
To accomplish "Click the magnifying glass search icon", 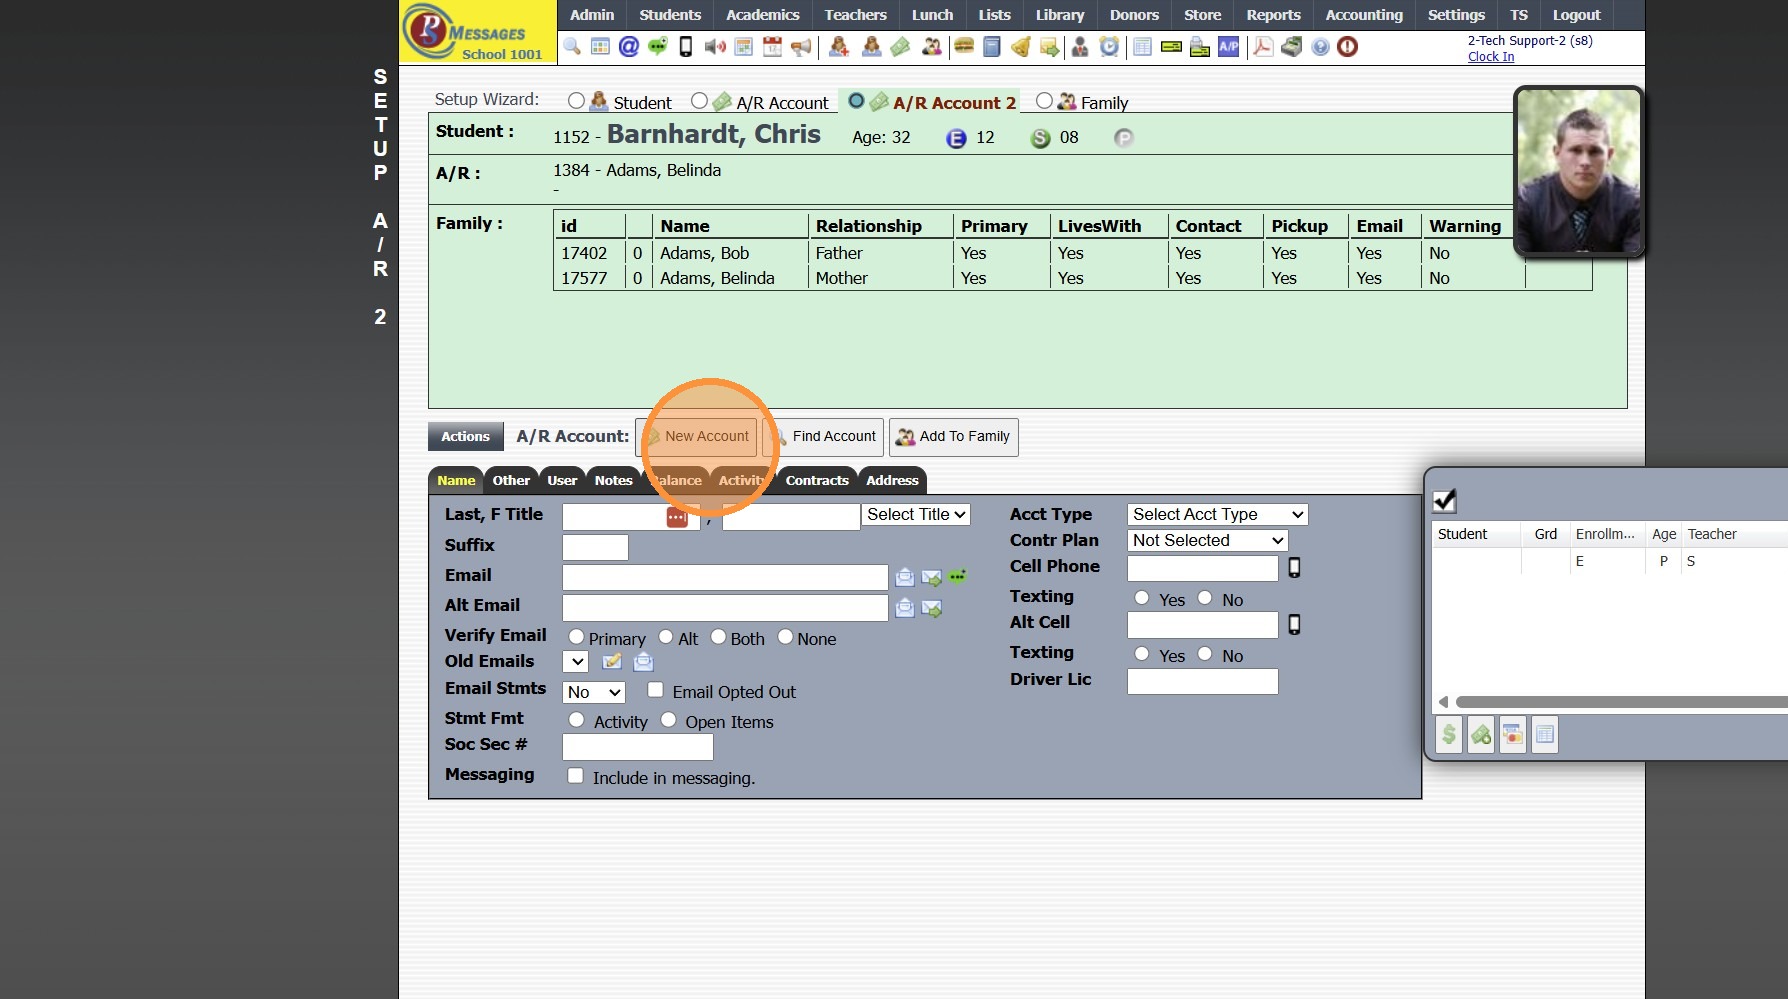I will point(572,47).
